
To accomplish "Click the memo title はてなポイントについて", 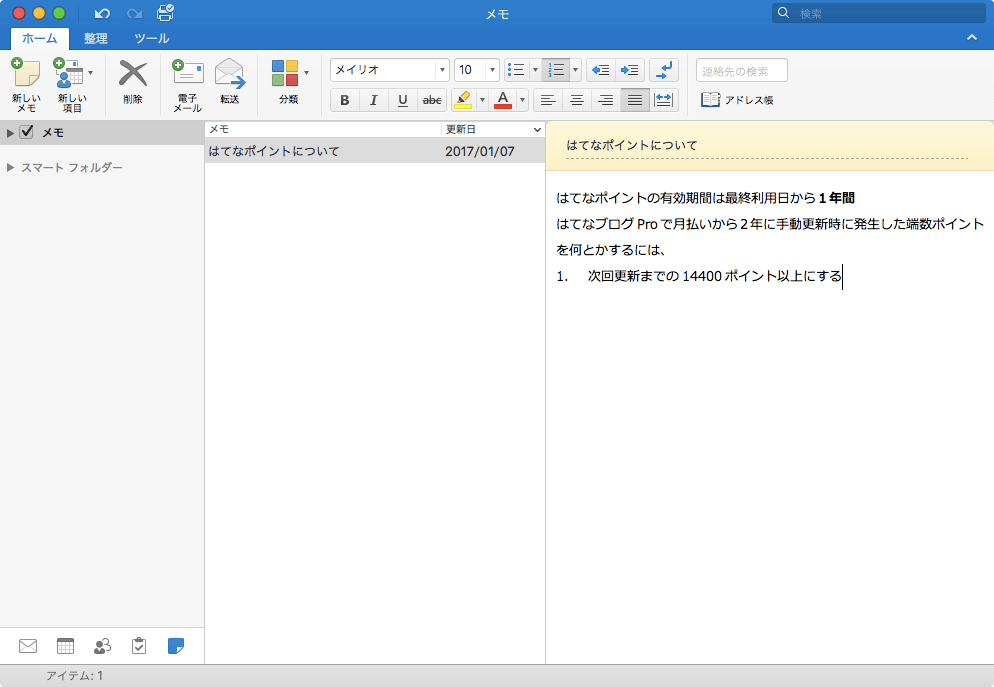I will pos(631,145).
